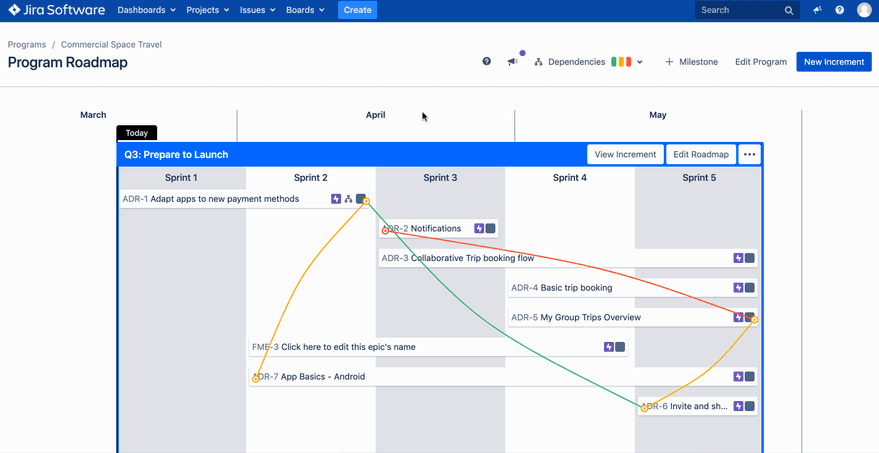Select the Sprint 5 column header
879x453 pixels.
(699, 178)
